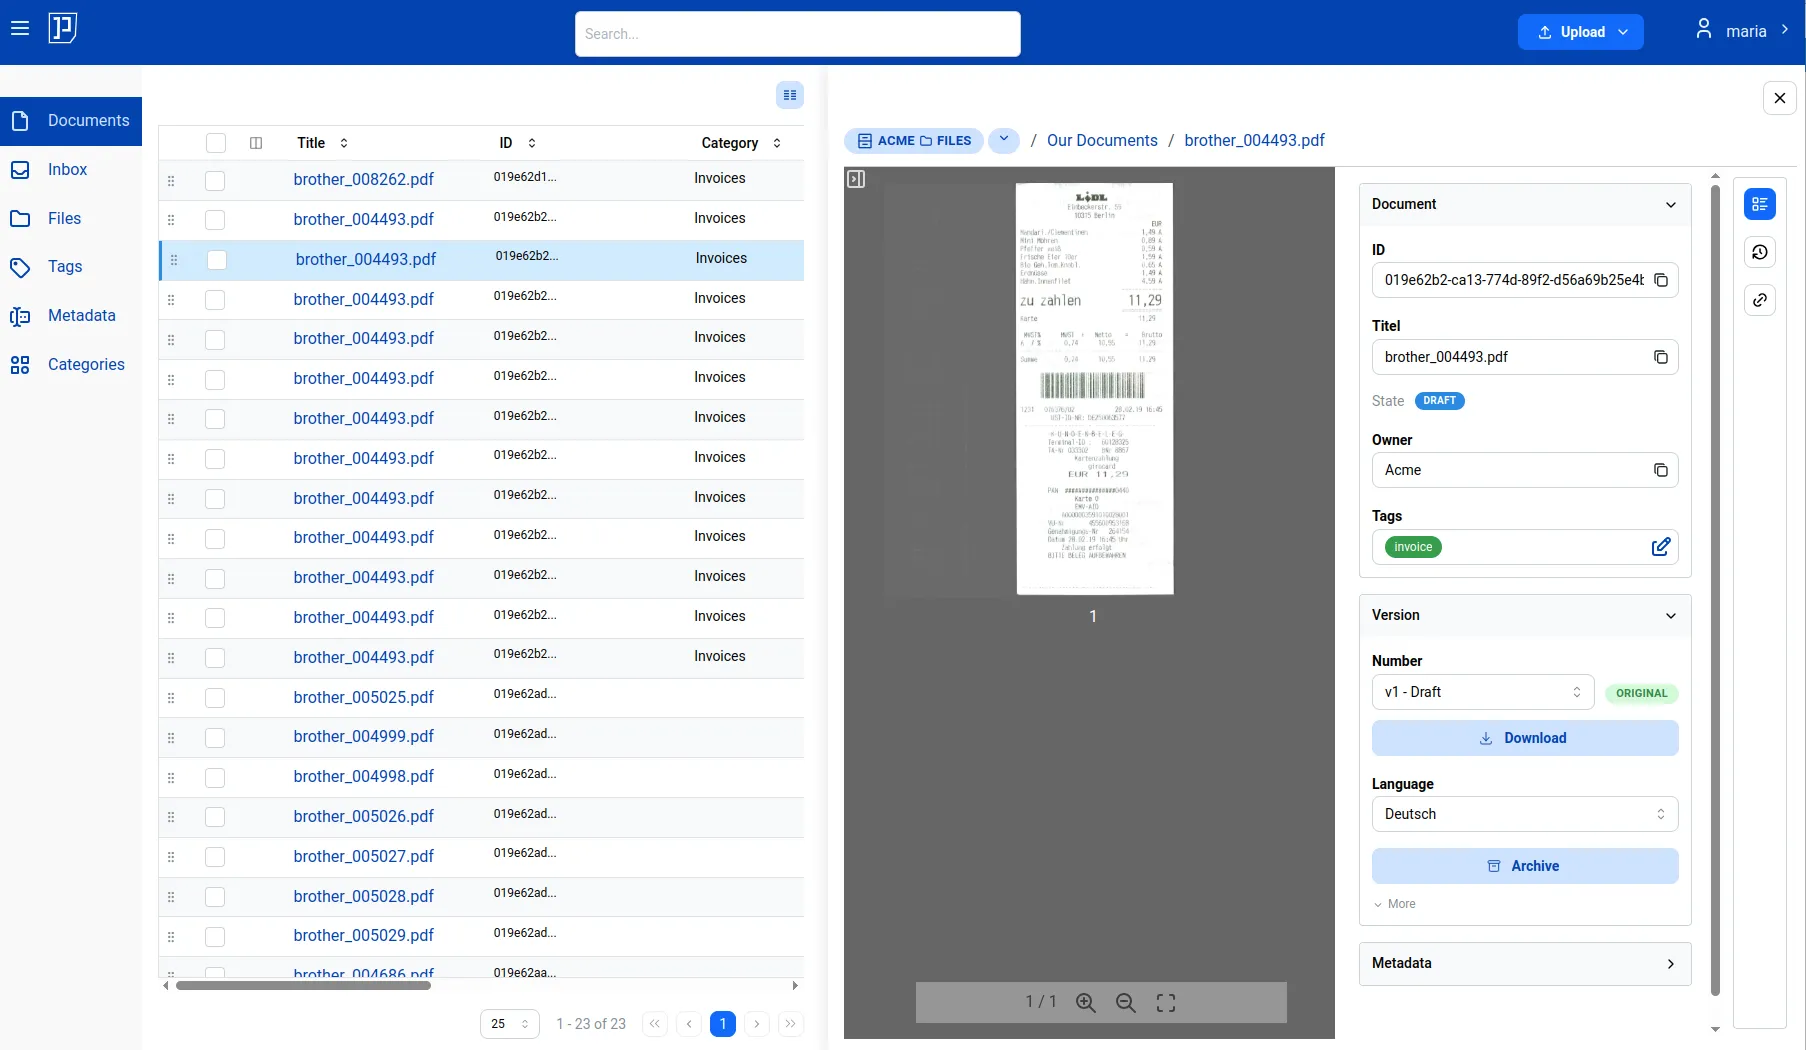Show document details panel icon
1806x1050 pixels.
coord(1760,204)
